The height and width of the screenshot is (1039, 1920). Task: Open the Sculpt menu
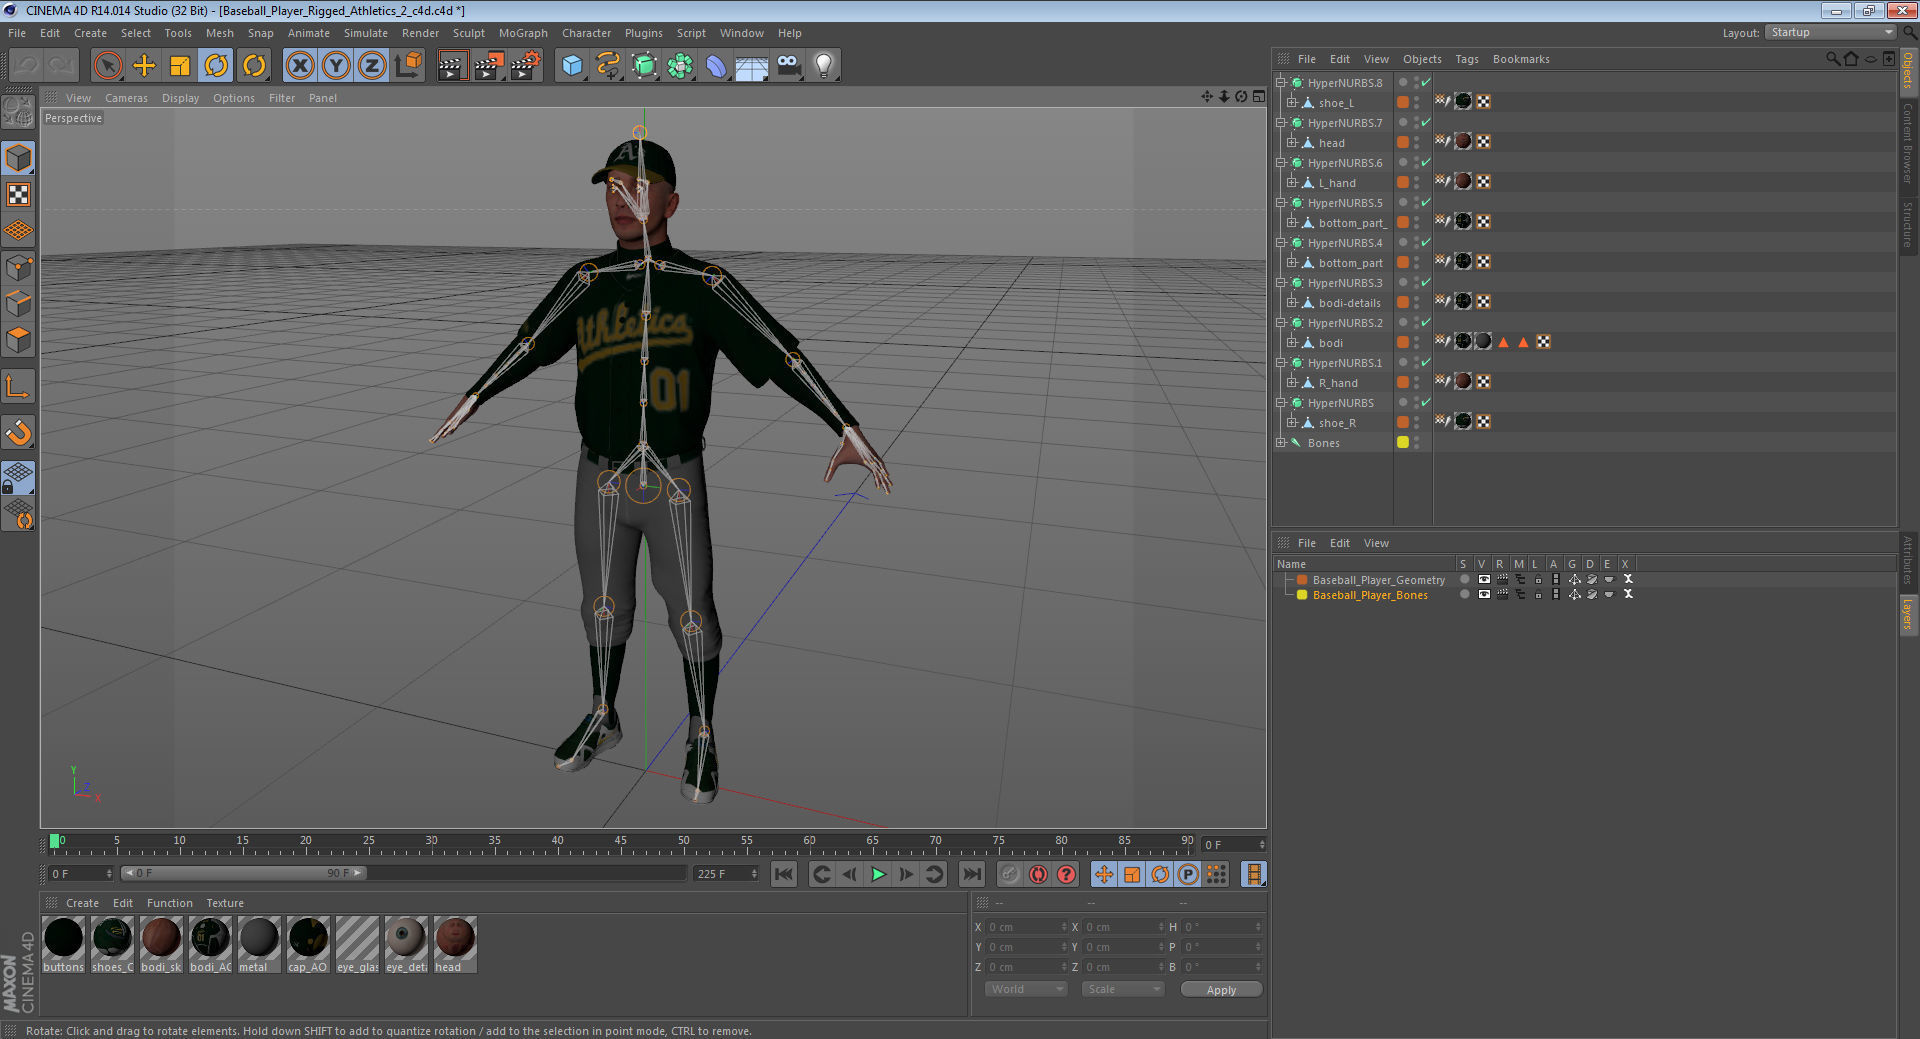[x=468, y=33]
